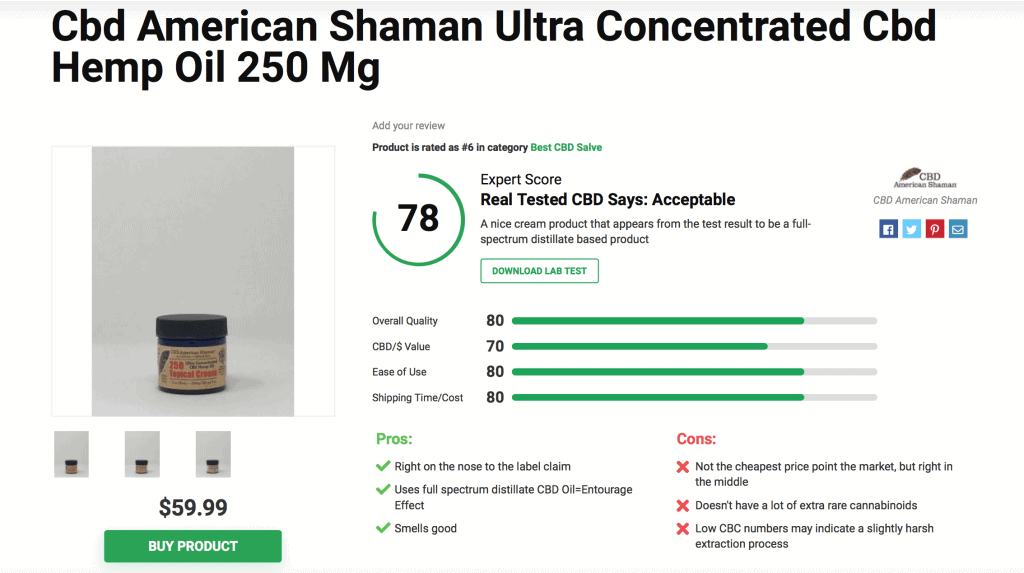This screenshot has height=573, width=1024.
Task: Download the lab test report
Action: [x=539, y=271]
